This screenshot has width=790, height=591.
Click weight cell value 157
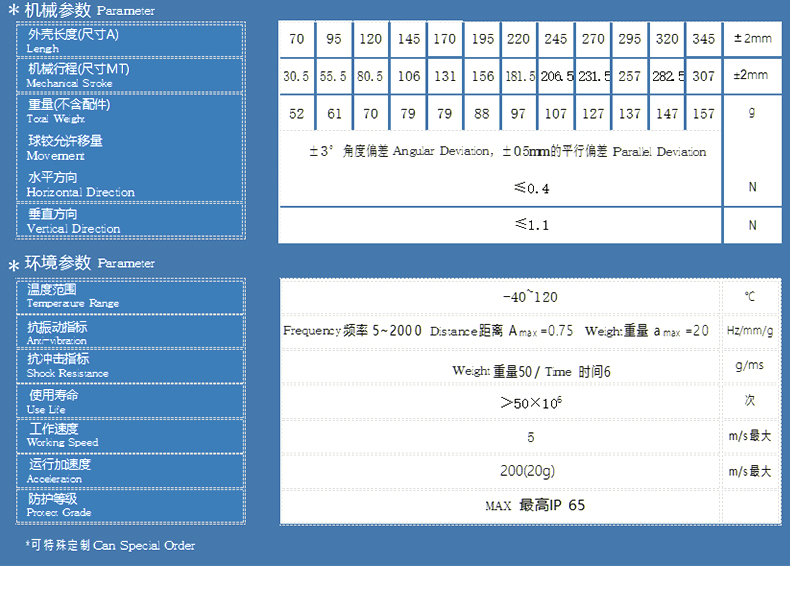703,113
